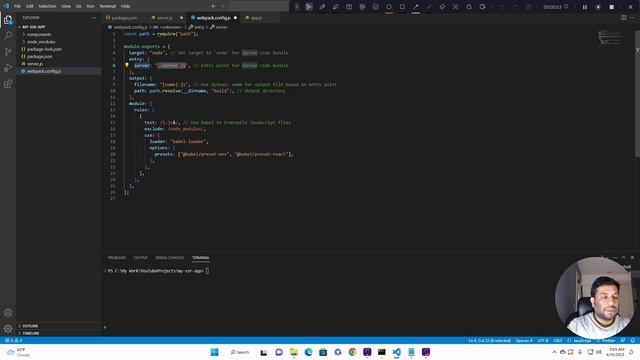Open the Source Control view

click(x=8, y=52)
